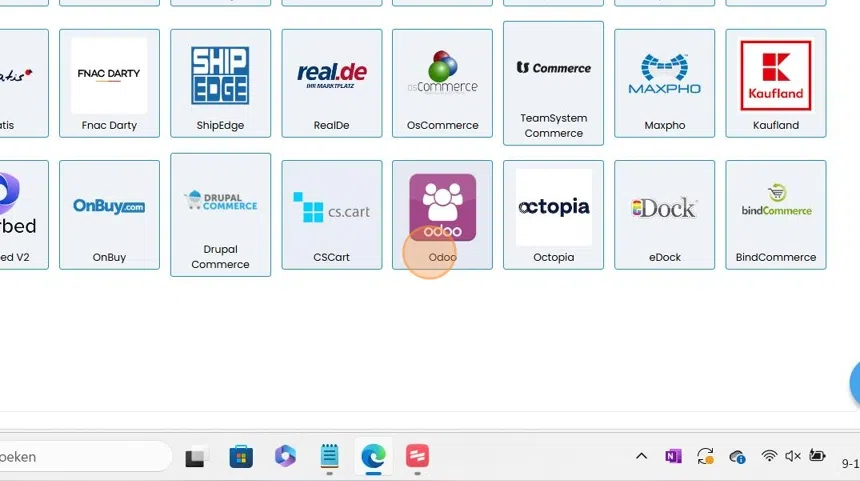Open the OneDrive cloud tray icon
Screen dimensions: 860x481
(x=737, y=456)
